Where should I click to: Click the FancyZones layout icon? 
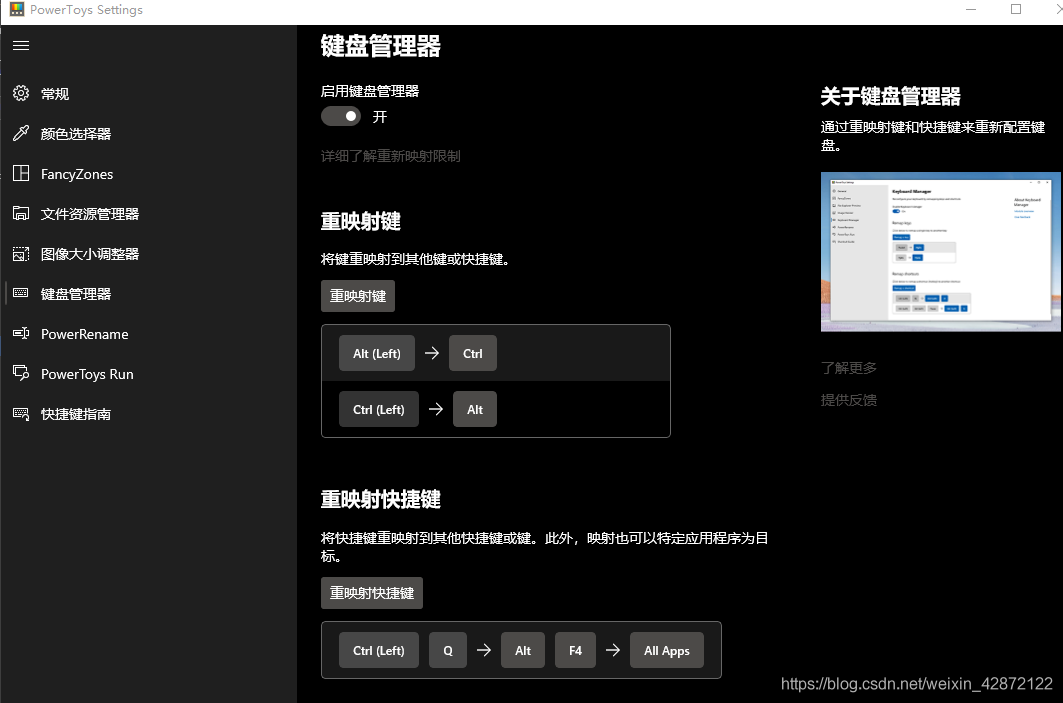(21, 174)
